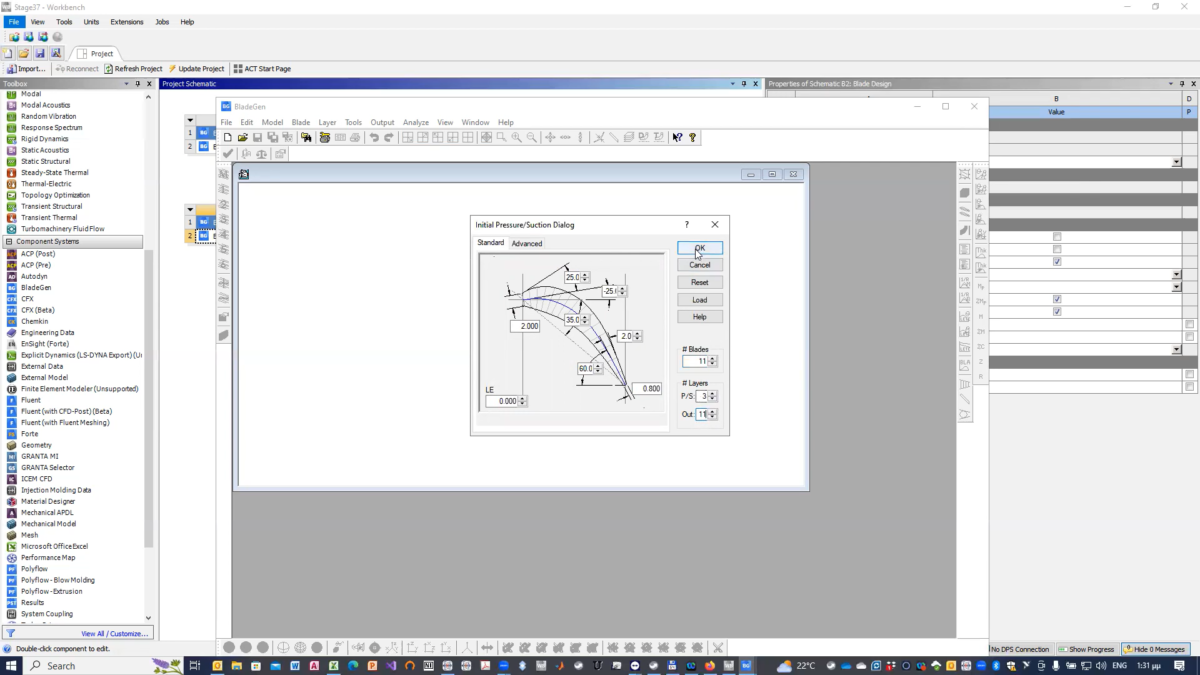The height and width of the screenshot is (675, 1200).
Task: Click Save disk icon in BladeGen toolbar
Action: click(257, 137)
